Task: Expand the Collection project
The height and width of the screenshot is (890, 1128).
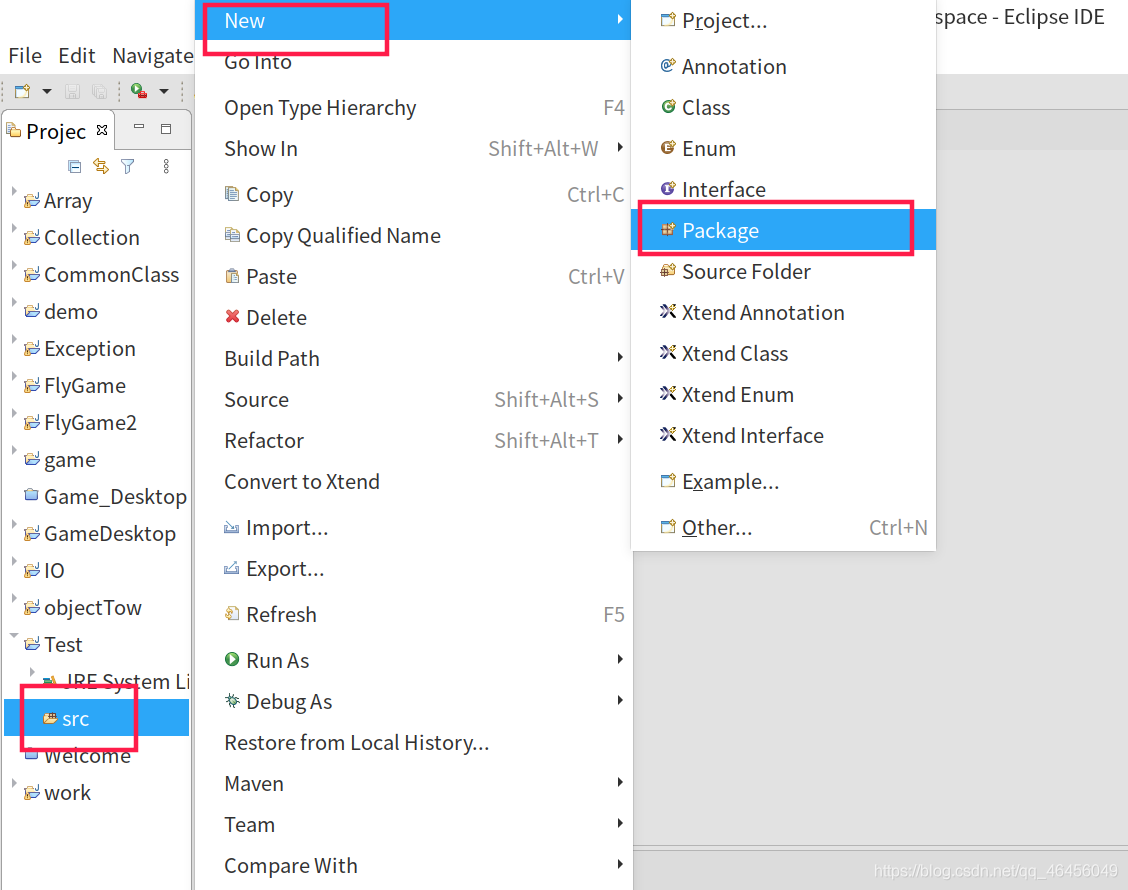Action: (14, 228)
